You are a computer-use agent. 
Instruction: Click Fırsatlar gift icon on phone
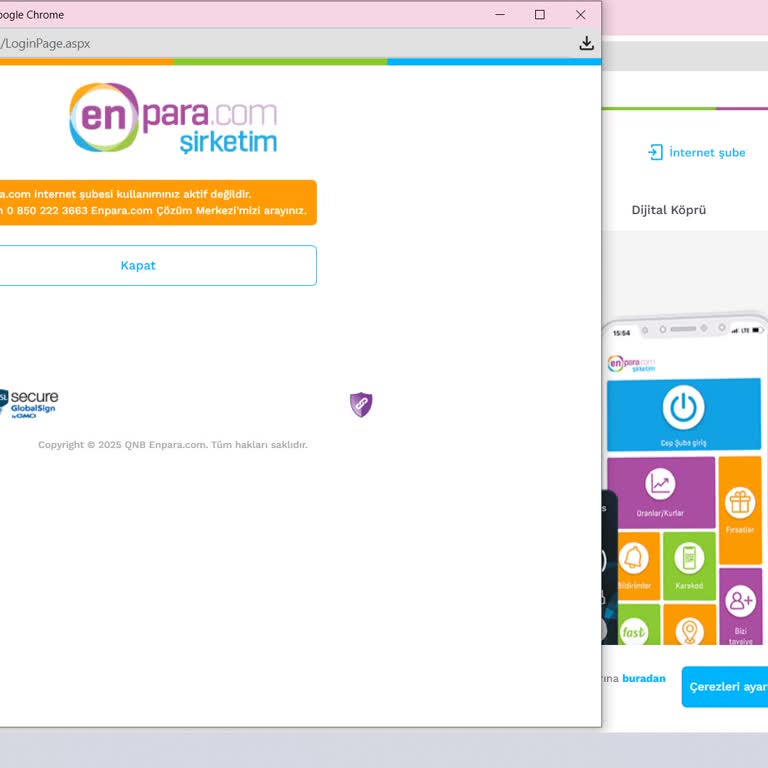pos(740,503)
